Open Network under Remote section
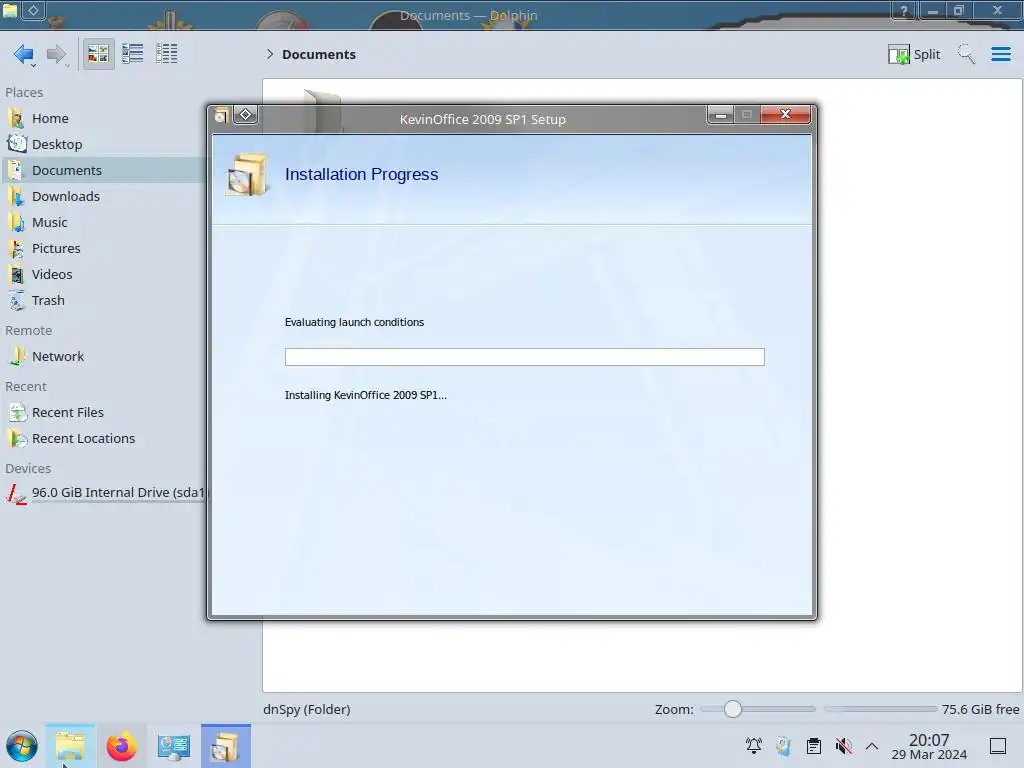Image resolution: width=1024 pixels, height=768 pixels. coord(104,357)
